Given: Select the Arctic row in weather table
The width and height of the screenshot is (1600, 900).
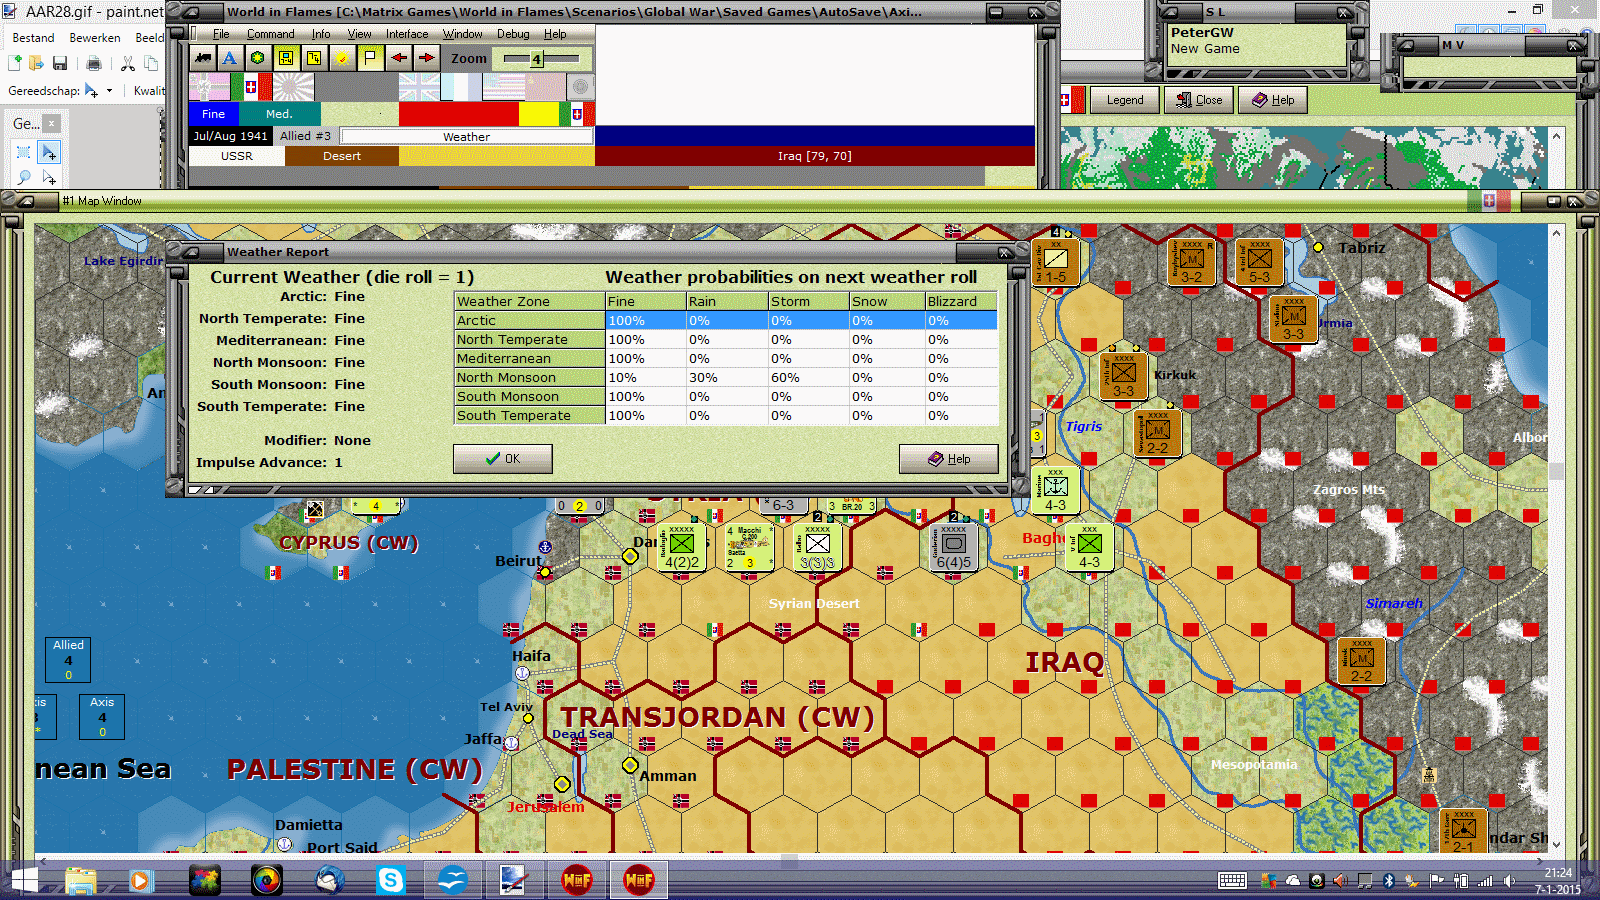Looking at the screenshot, I should point(726,321).
